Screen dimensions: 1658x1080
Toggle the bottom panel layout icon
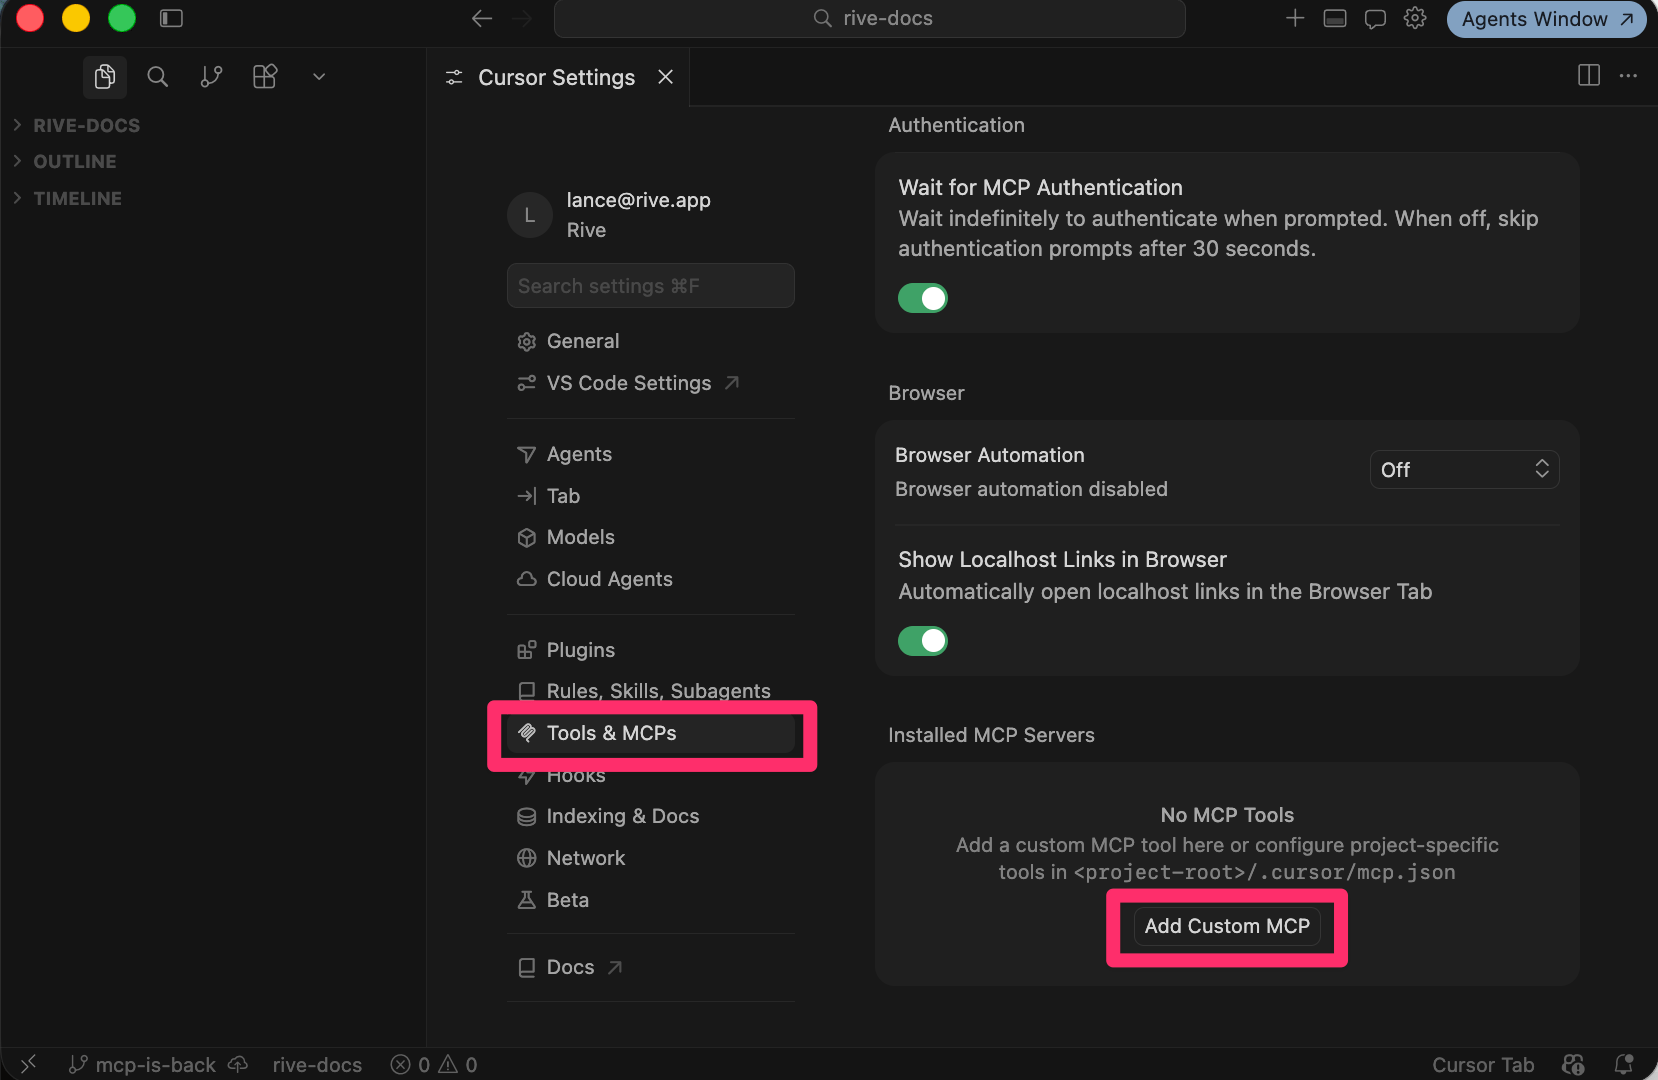pyautogui.click(x=1335, y=18)
